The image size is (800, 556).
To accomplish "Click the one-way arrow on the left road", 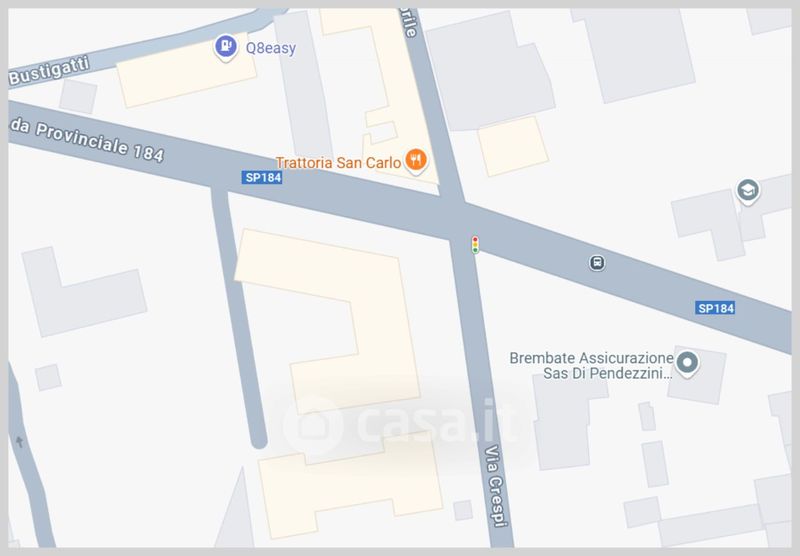I will pyautogui.click(x=19, y=442).
